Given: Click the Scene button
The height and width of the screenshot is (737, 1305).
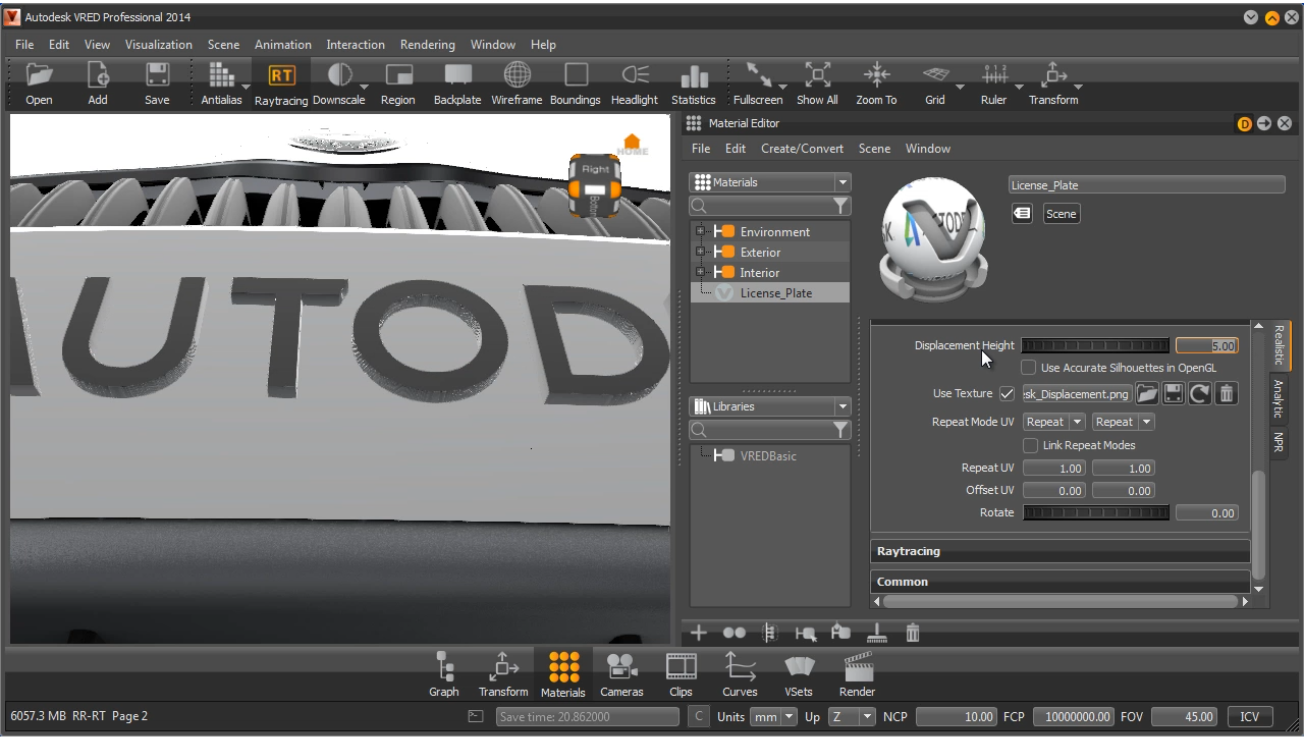Looking at the screenshot, I should pos(1061,214).
